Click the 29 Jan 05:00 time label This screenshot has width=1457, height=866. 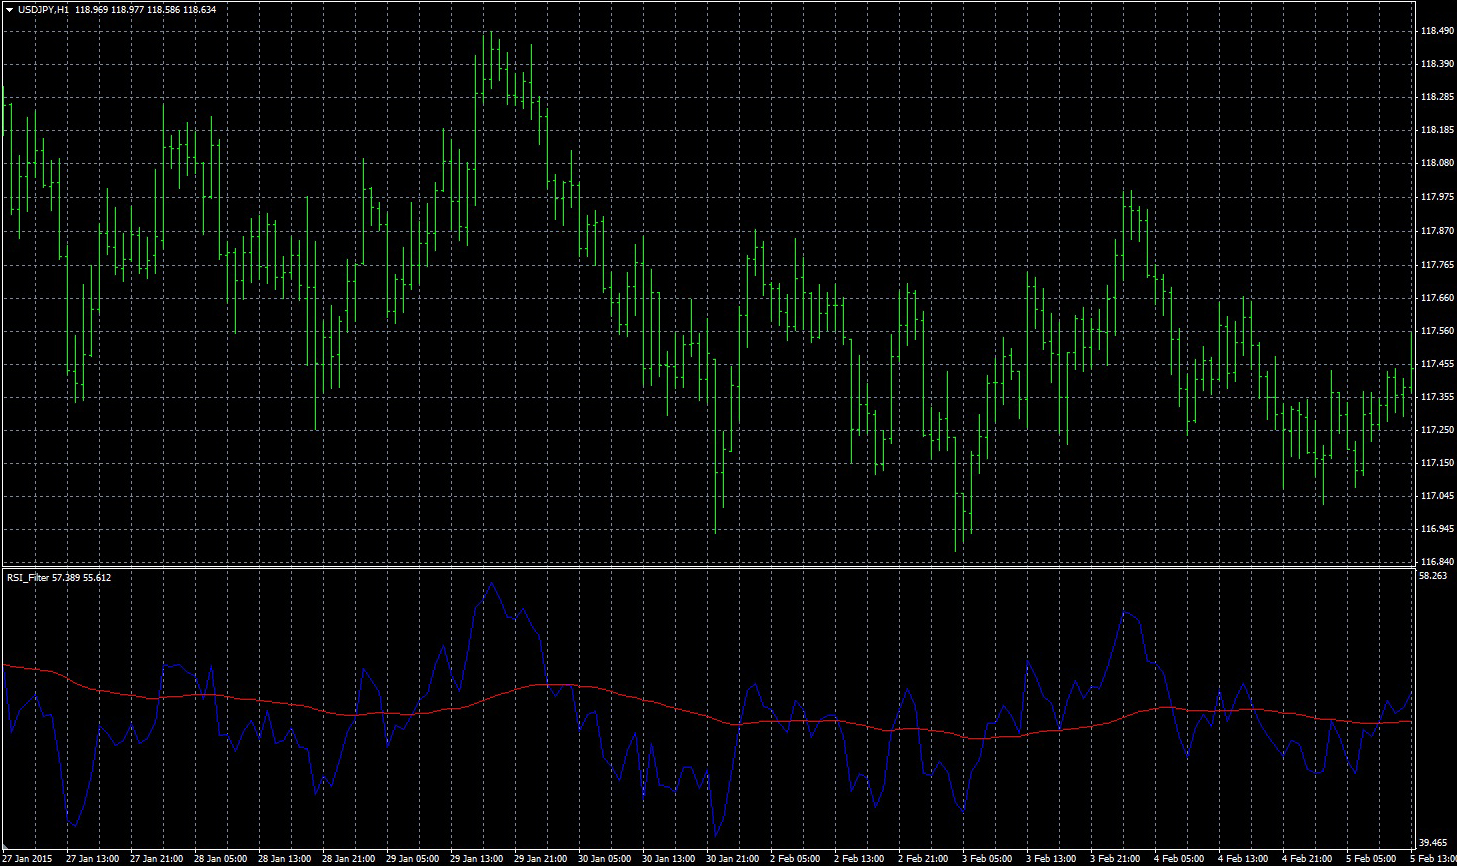[413, 859]
